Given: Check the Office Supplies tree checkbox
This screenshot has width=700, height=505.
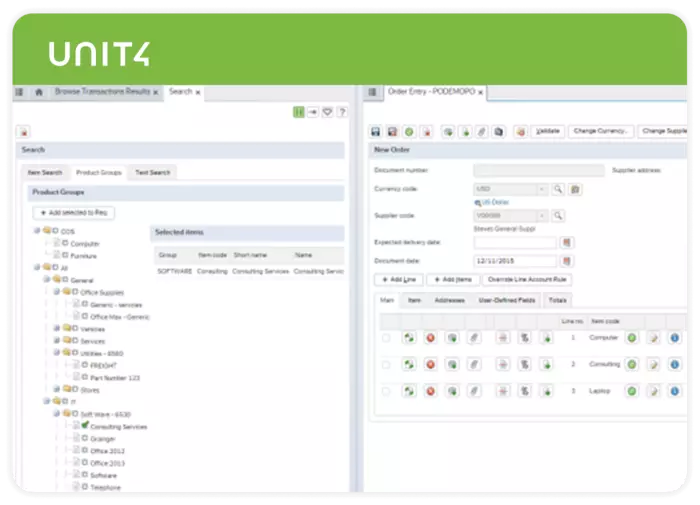Looking at the screenshot, I should [x=75, y=292].
